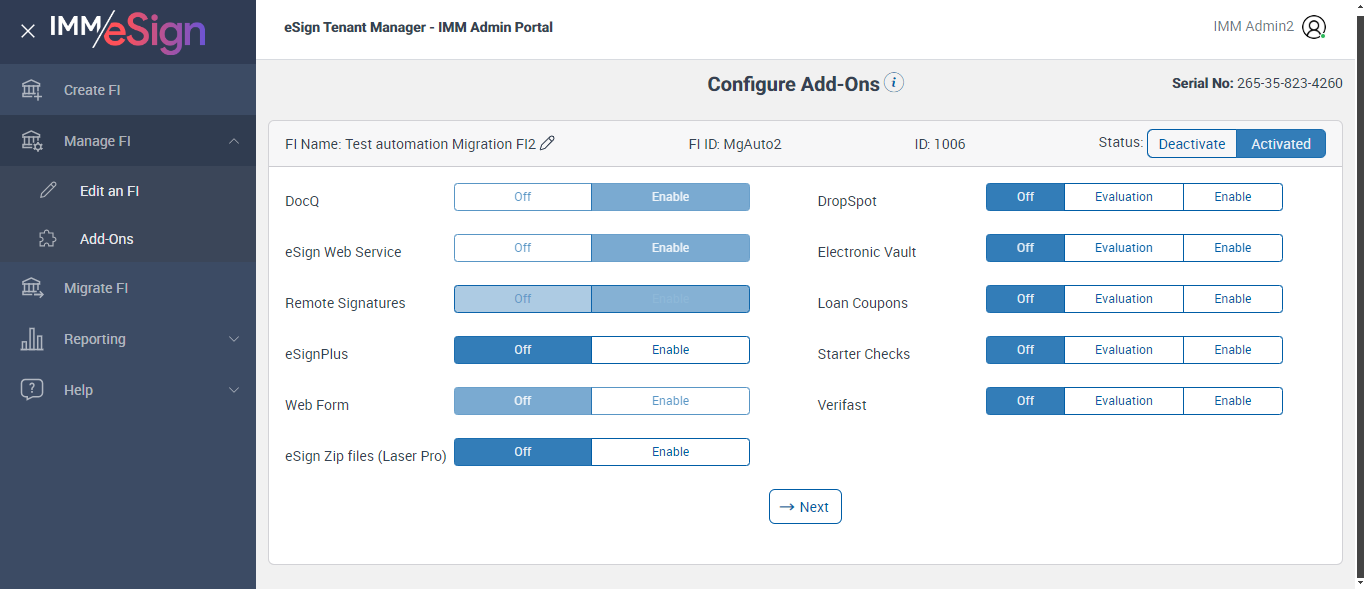Click the Migrate FI bank-arrow icon

(x=32, y=288)
